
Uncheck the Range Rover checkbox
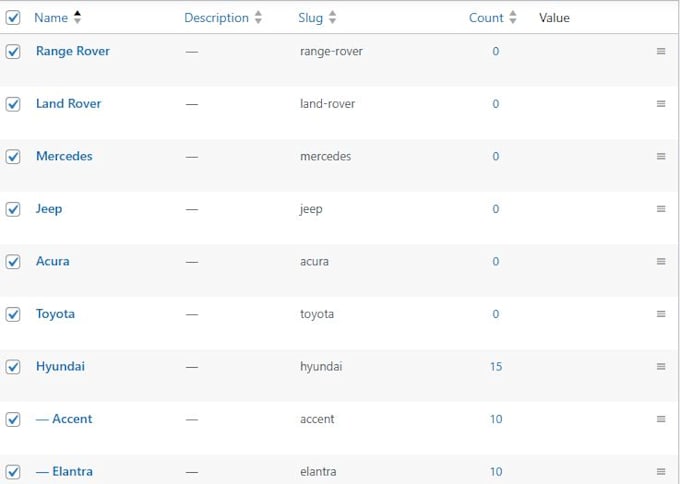pyautogui.click(x=13, y=52)
